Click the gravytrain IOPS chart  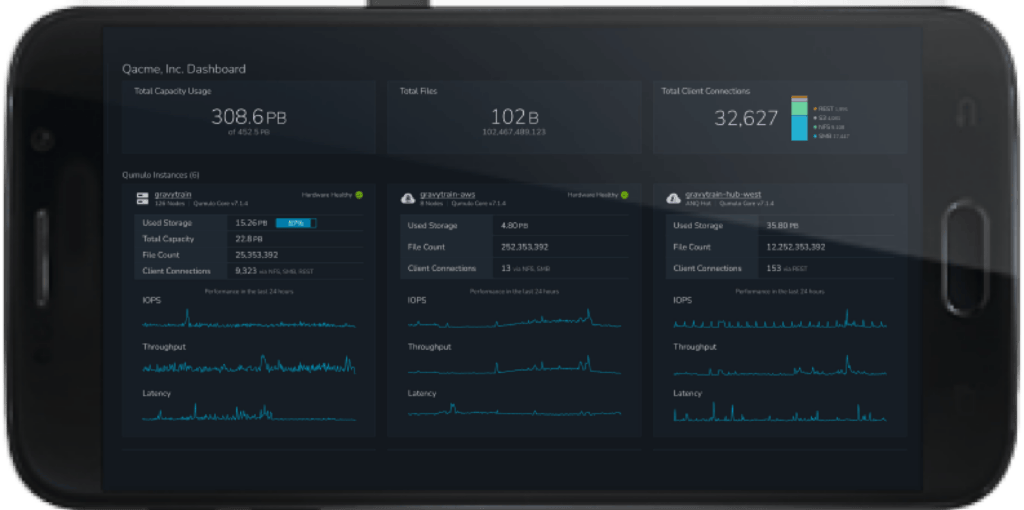pyautogui.click(x=247, y=318)
